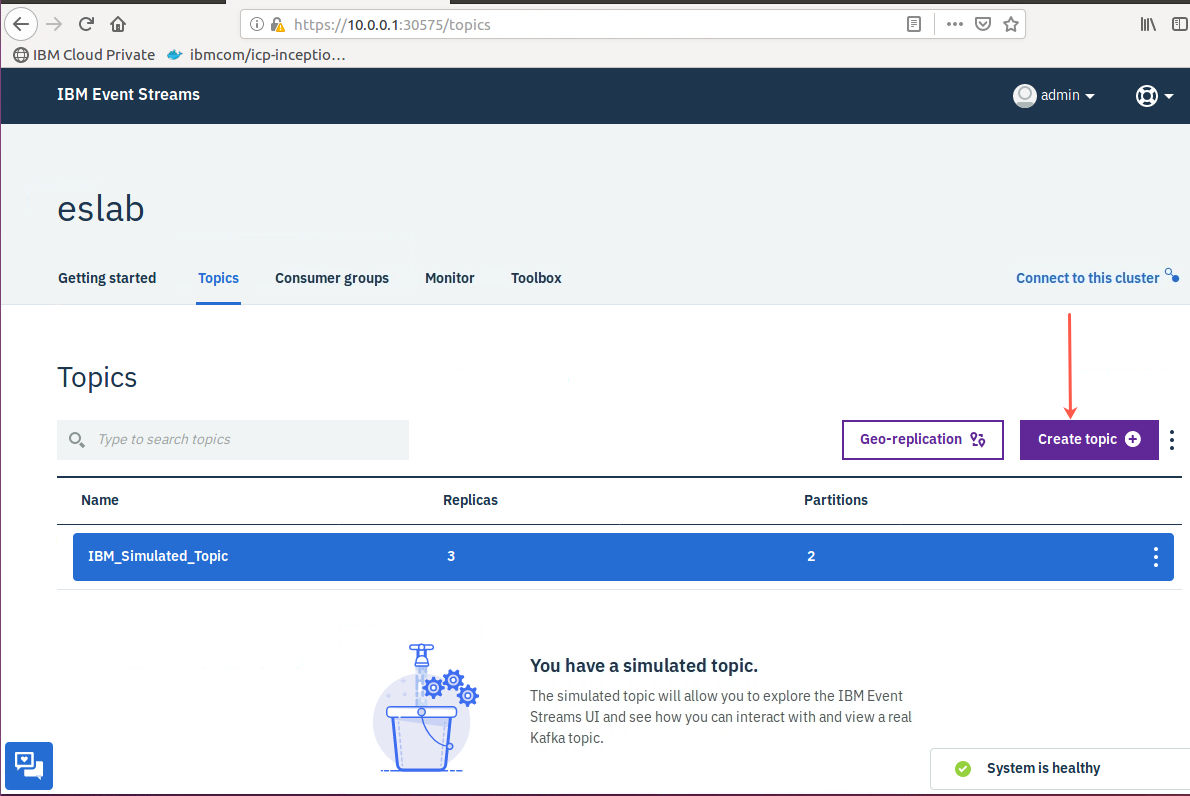Open the Toolbox tab
This screenshot has height=796, width=1190.
536,278
